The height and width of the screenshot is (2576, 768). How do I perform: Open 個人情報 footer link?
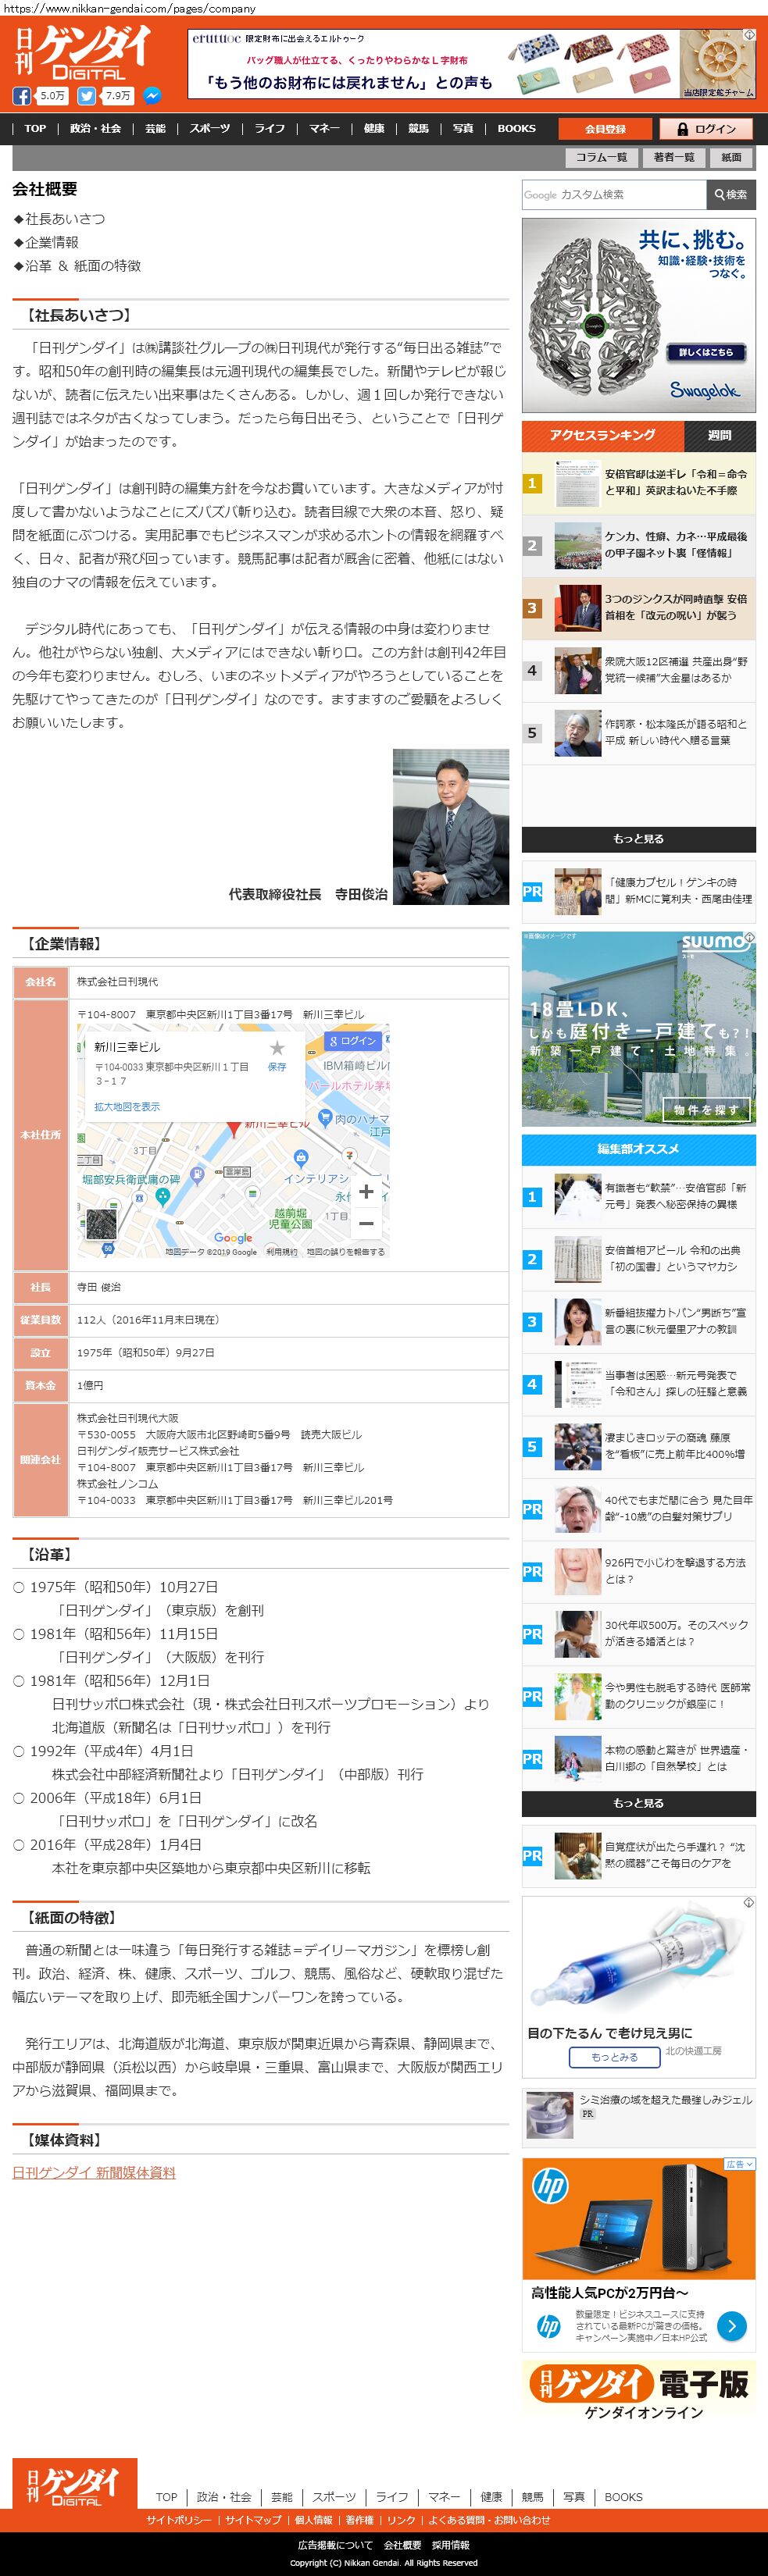(x=313, y=2520)
